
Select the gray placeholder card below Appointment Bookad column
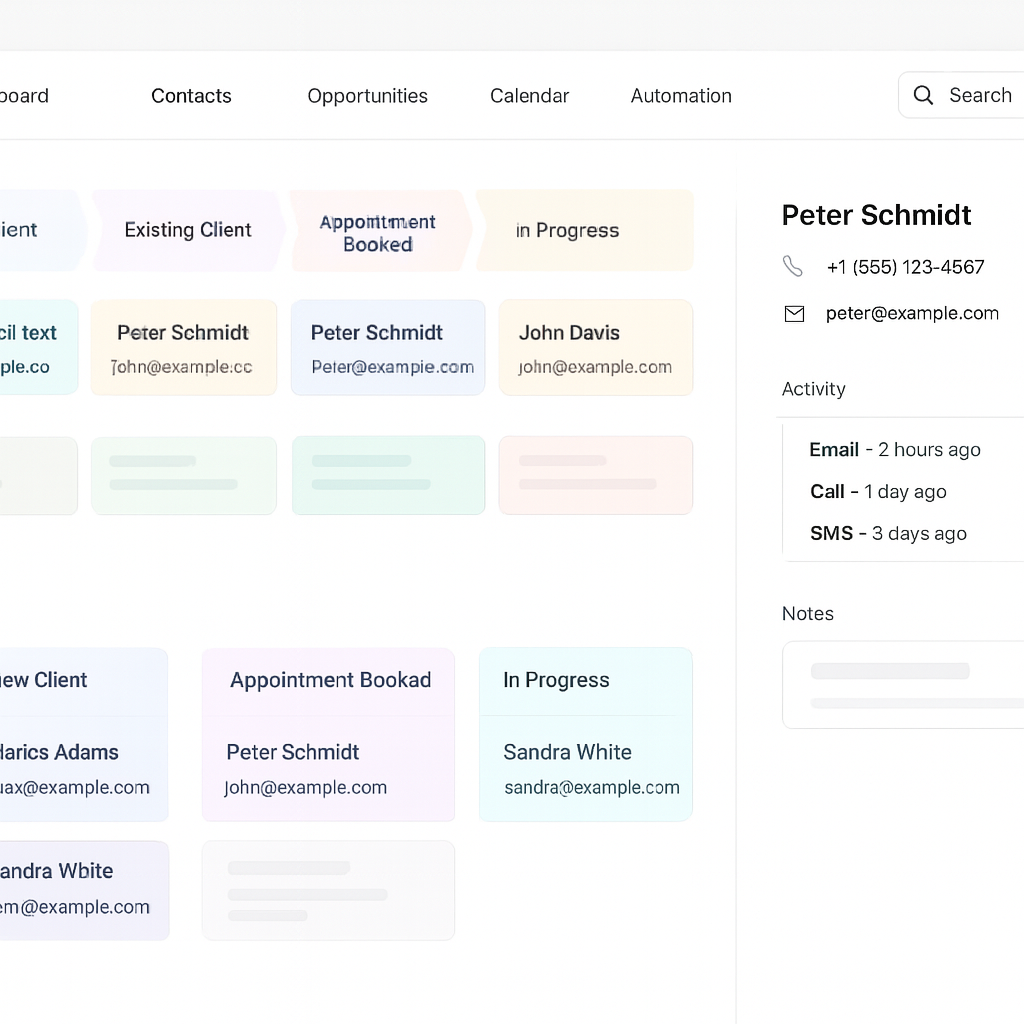tap(328, 890)
